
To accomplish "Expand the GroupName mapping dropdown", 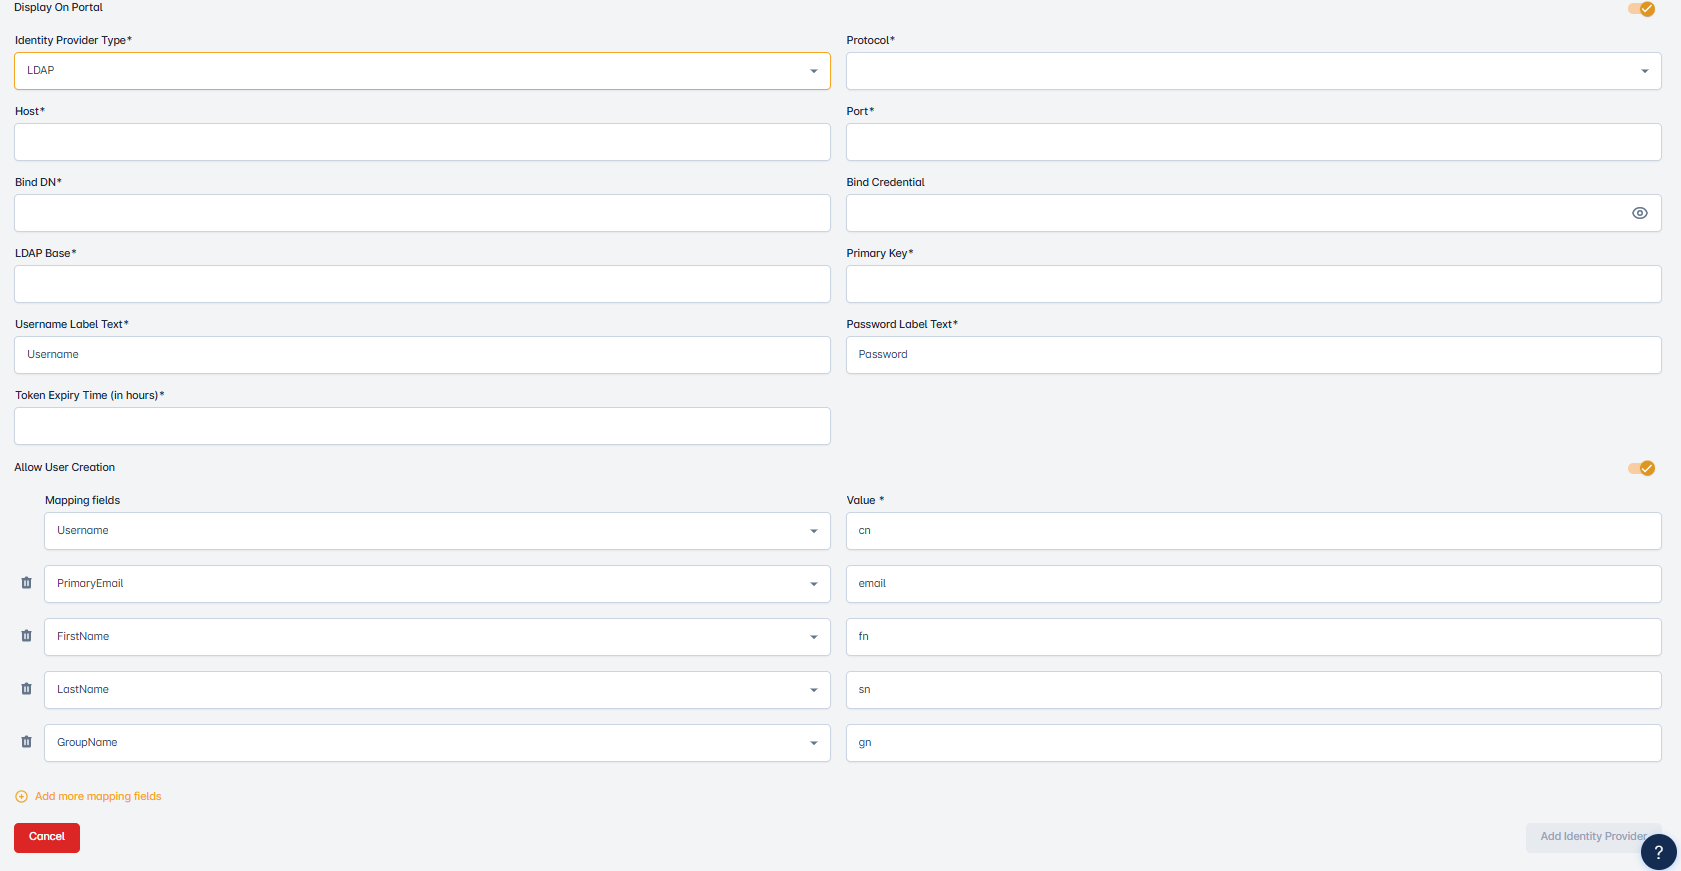I will (437, 743).
